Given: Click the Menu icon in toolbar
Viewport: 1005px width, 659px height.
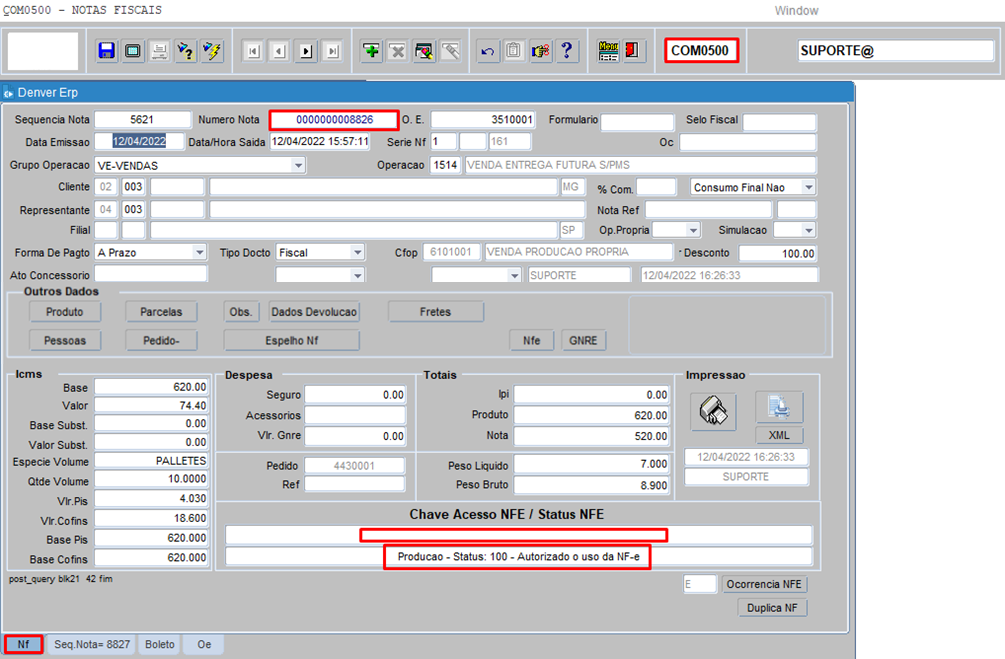Looking at the screenshot, I should point(608,51).
